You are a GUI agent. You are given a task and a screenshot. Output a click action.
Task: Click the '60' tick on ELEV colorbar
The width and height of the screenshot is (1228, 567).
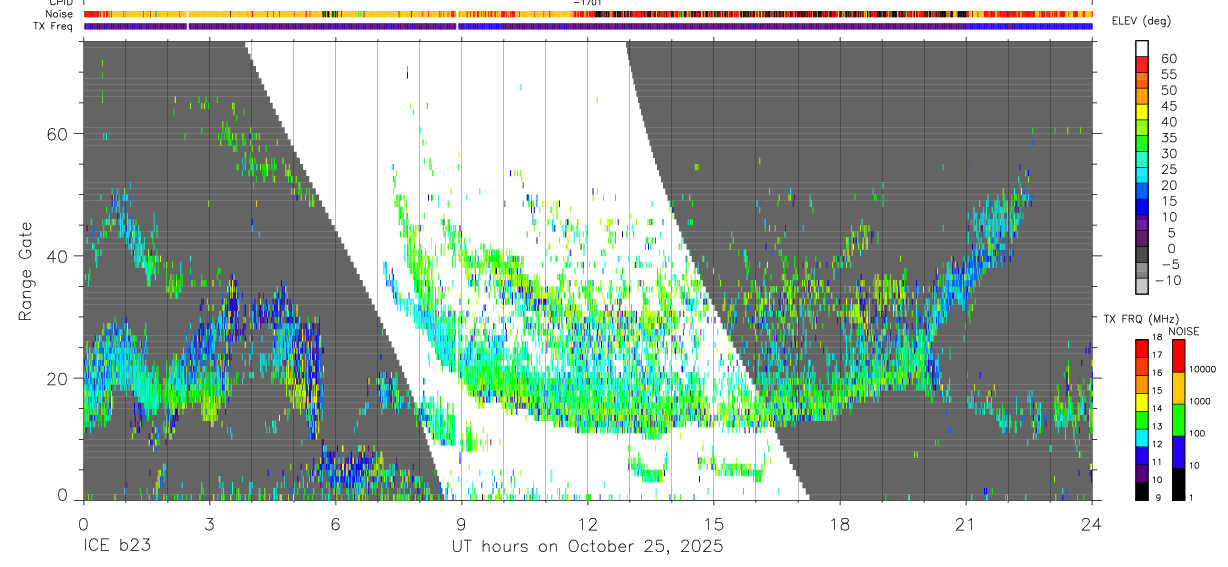[1168, 59]
